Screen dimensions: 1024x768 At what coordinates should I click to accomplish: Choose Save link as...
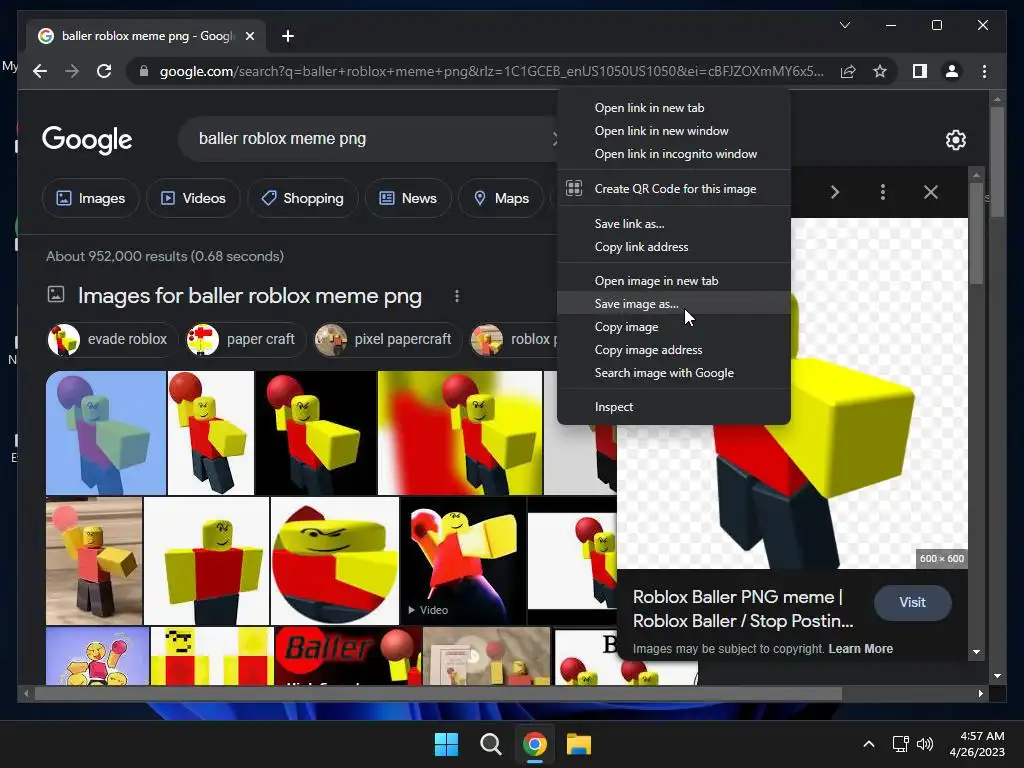pos(674,223)
